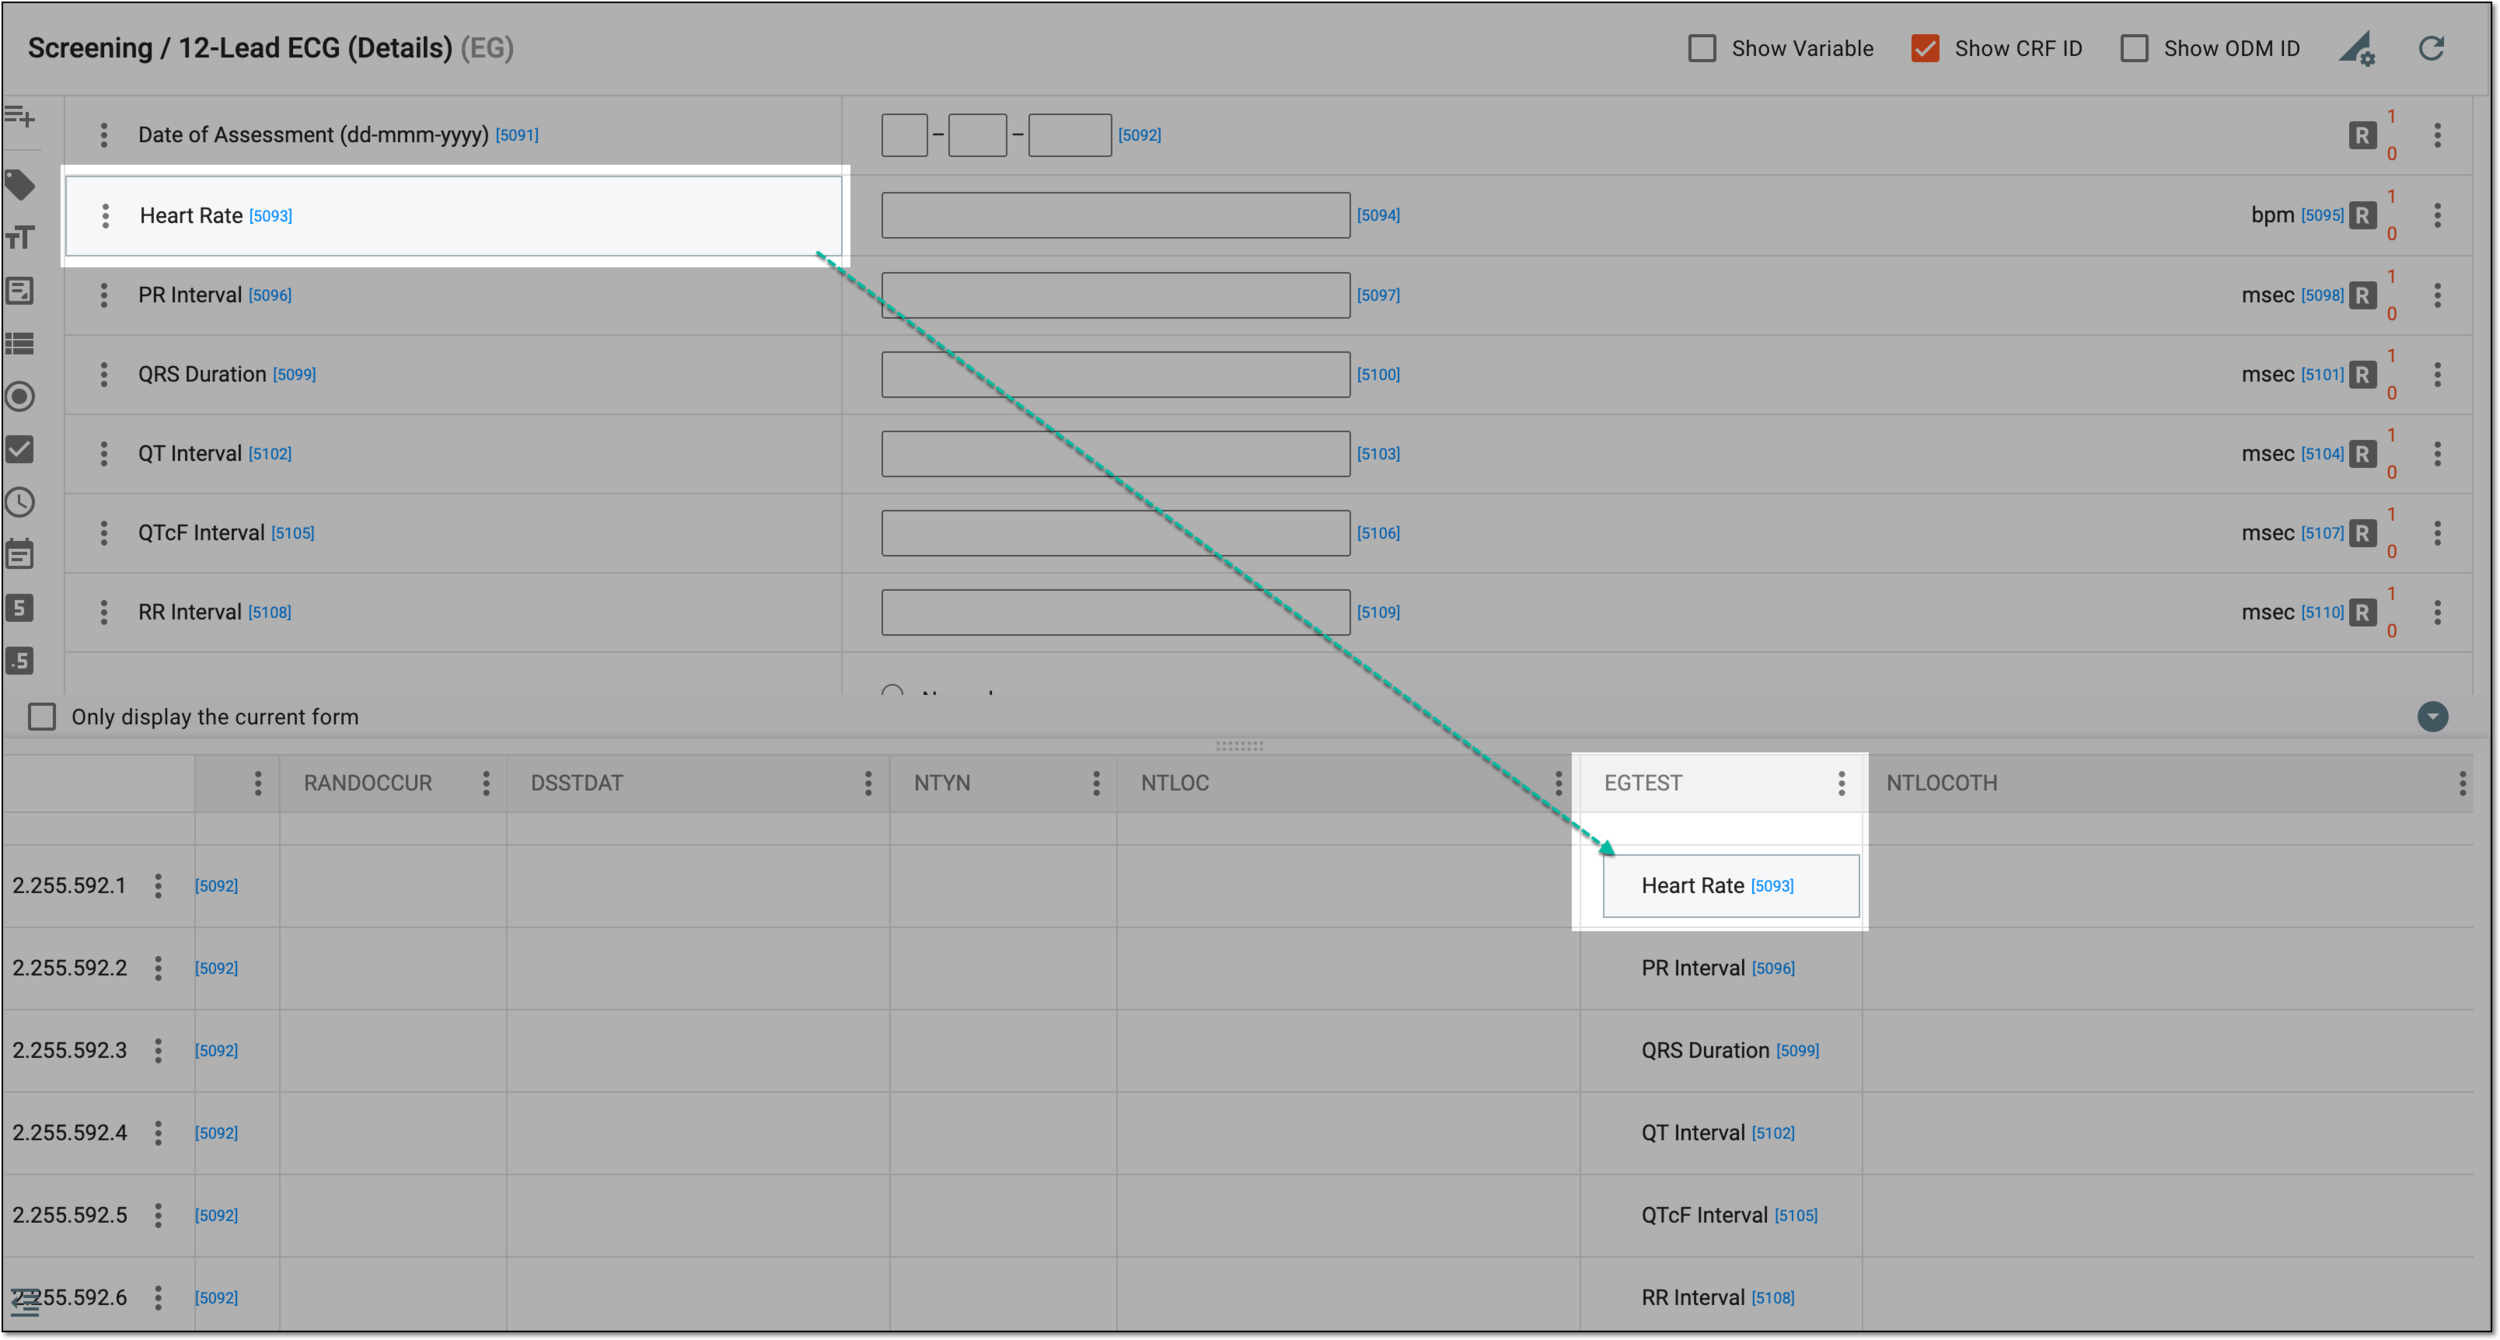Click the Screening / 12-Lead ECG (Details) title

click(240, 48)
